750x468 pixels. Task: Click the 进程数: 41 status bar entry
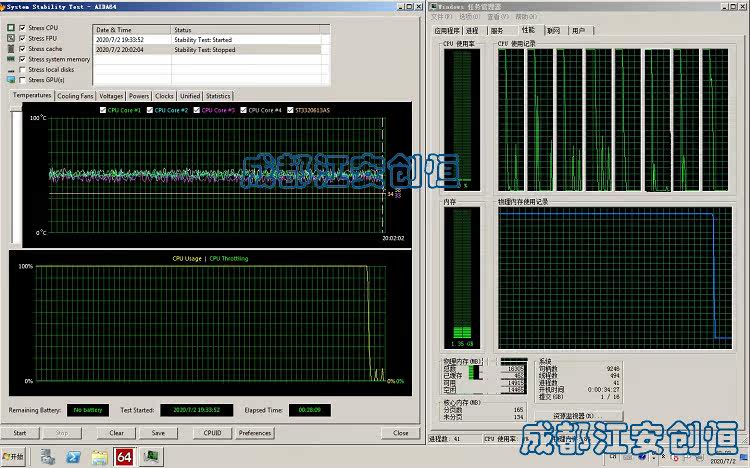tap(444, 439)
